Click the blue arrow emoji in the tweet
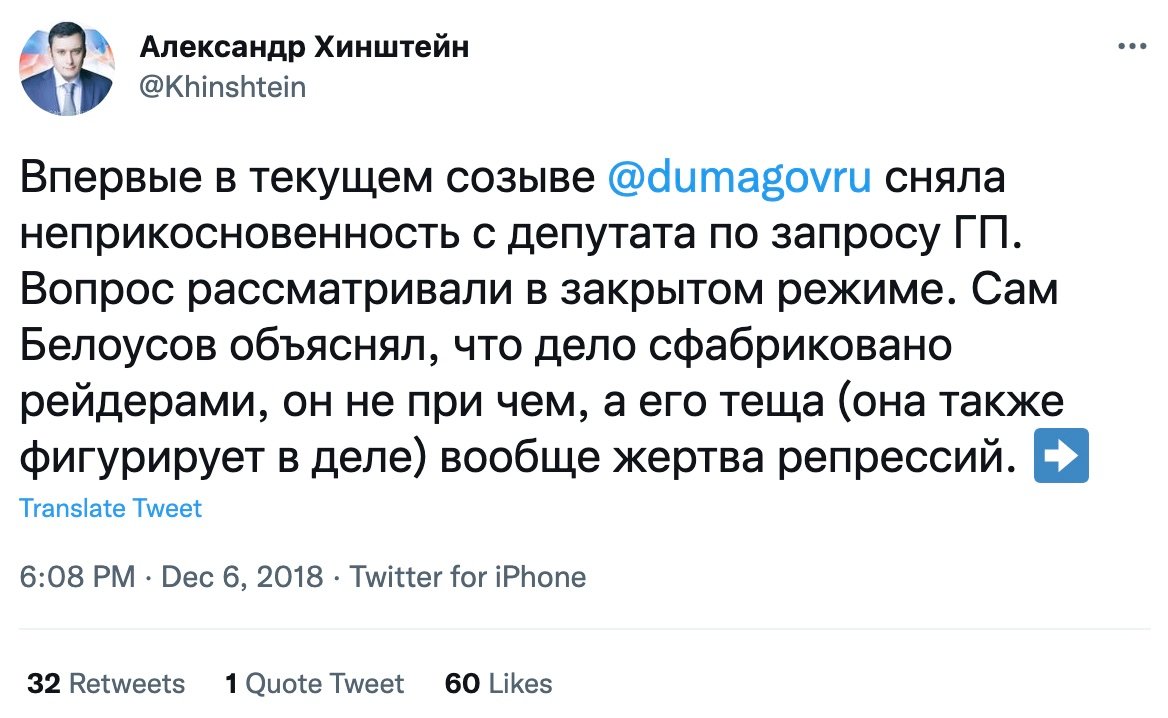1168x718 pixels. tap(1060, 456)
